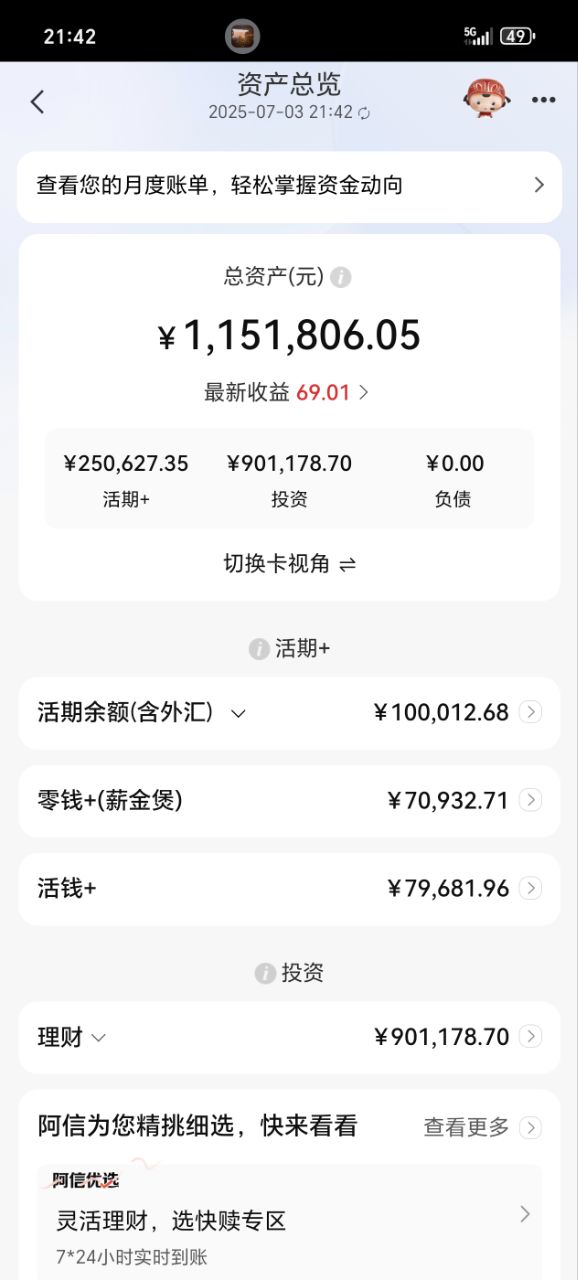Tap info icon next to 总资产(元)

[x=341, y=277]
